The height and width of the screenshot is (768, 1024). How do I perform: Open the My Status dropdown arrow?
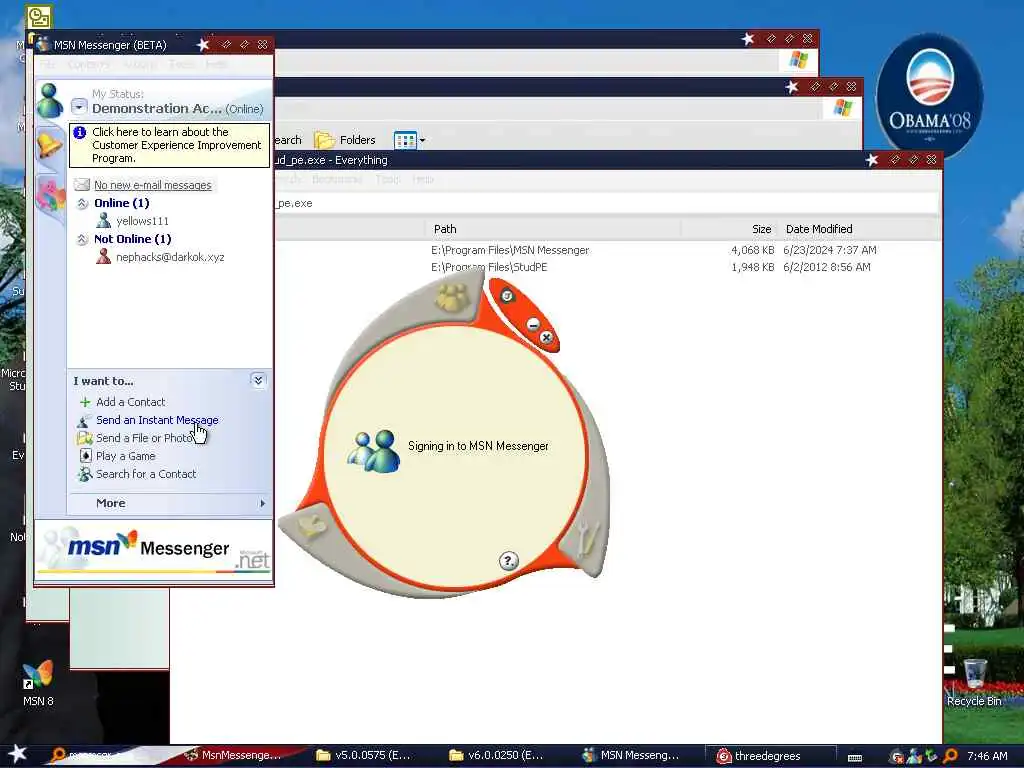[79, 106]
